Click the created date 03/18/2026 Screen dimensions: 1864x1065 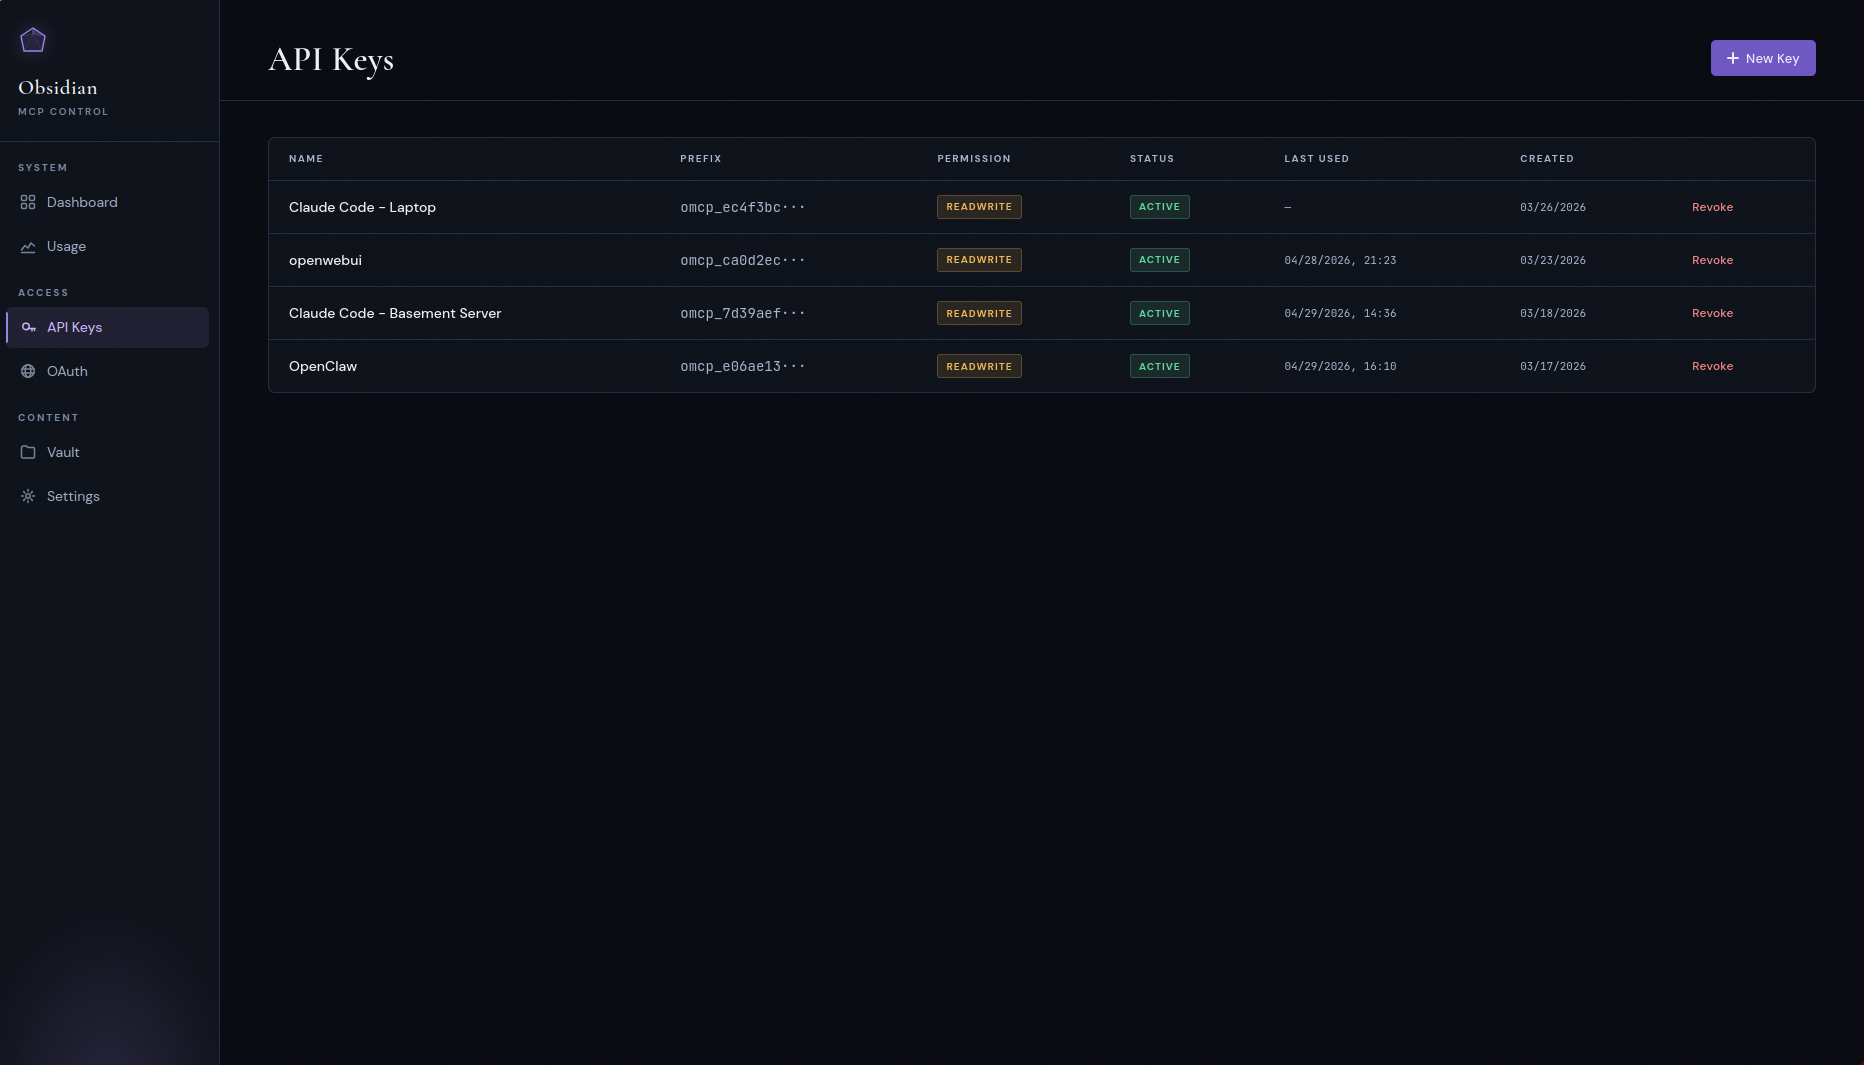(x=1553, y=313)
